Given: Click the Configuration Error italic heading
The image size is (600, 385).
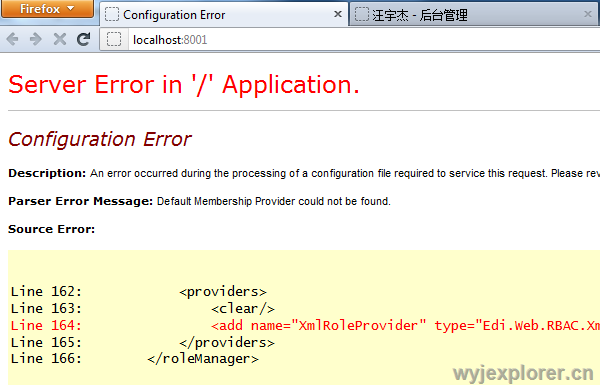Looking at the screenshot, I should click(99, 139).
